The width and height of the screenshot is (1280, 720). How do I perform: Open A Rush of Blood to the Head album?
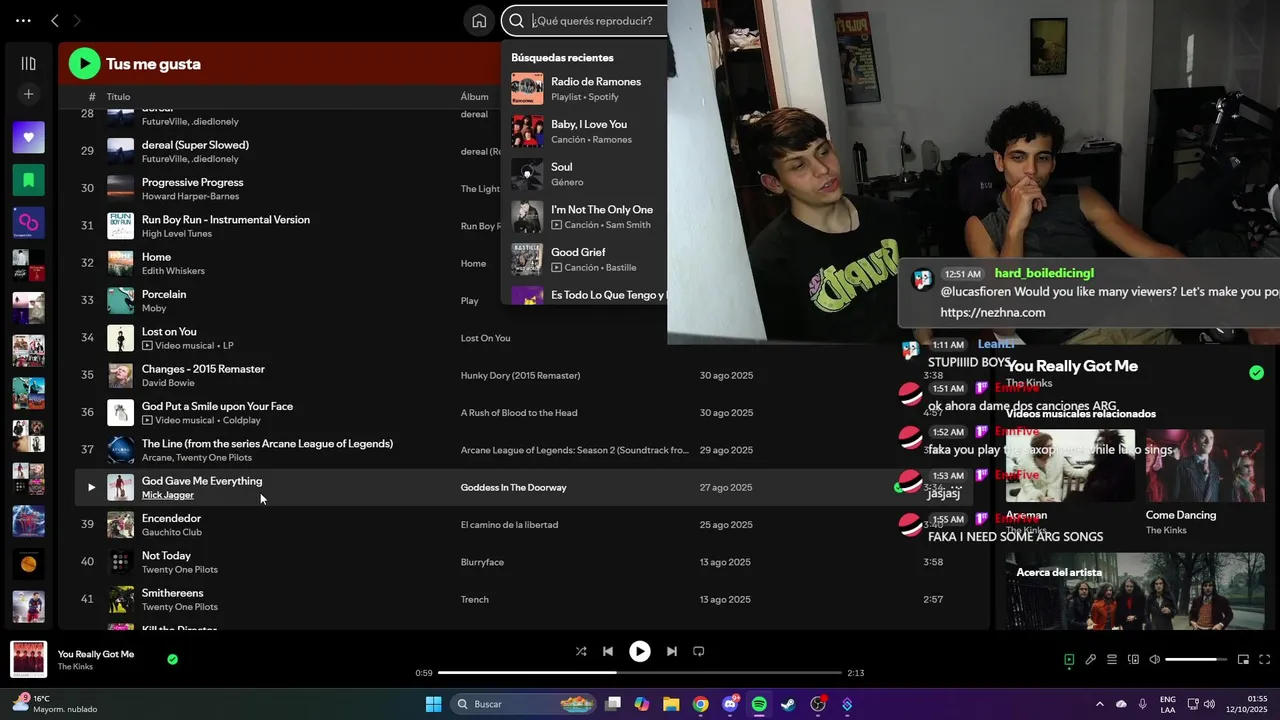[519, 413]
